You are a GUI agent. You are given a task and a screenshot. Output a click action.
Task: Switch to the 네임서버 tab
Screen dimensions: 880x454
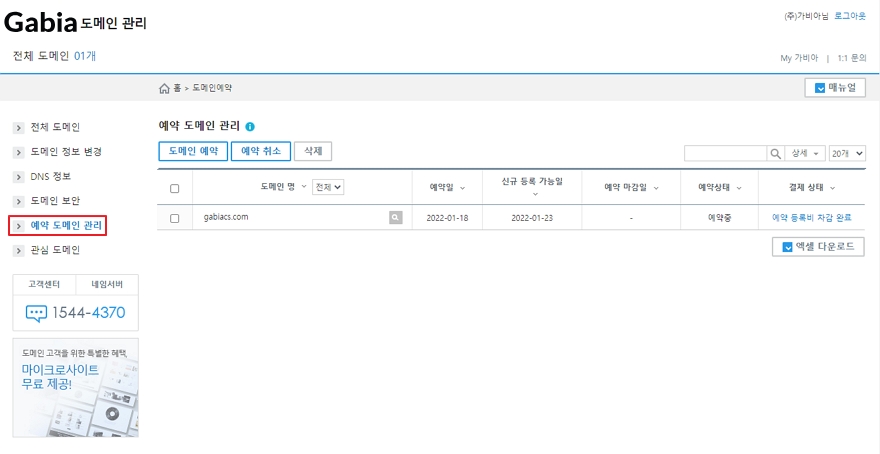106,285
